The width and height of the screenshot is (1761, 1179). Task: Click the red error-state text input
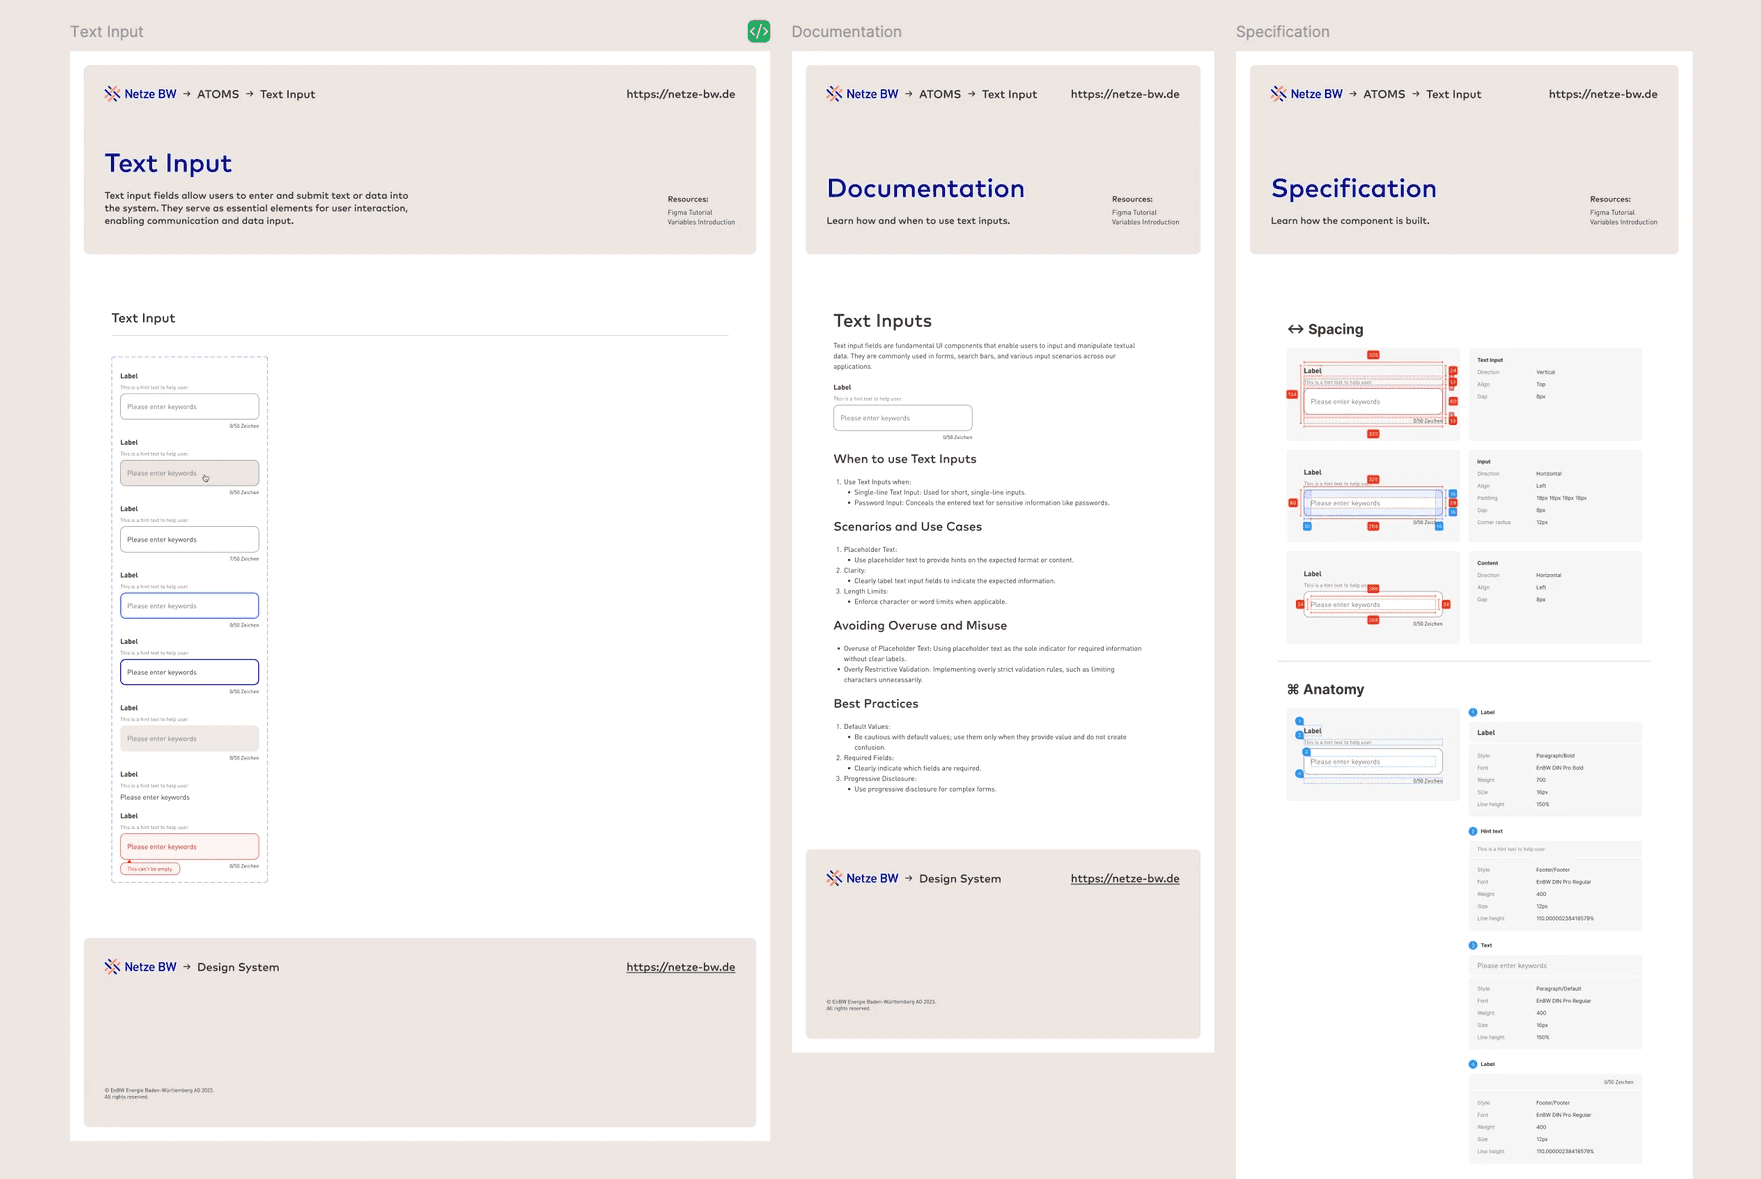pyautogui.click(x=189, y=846)
